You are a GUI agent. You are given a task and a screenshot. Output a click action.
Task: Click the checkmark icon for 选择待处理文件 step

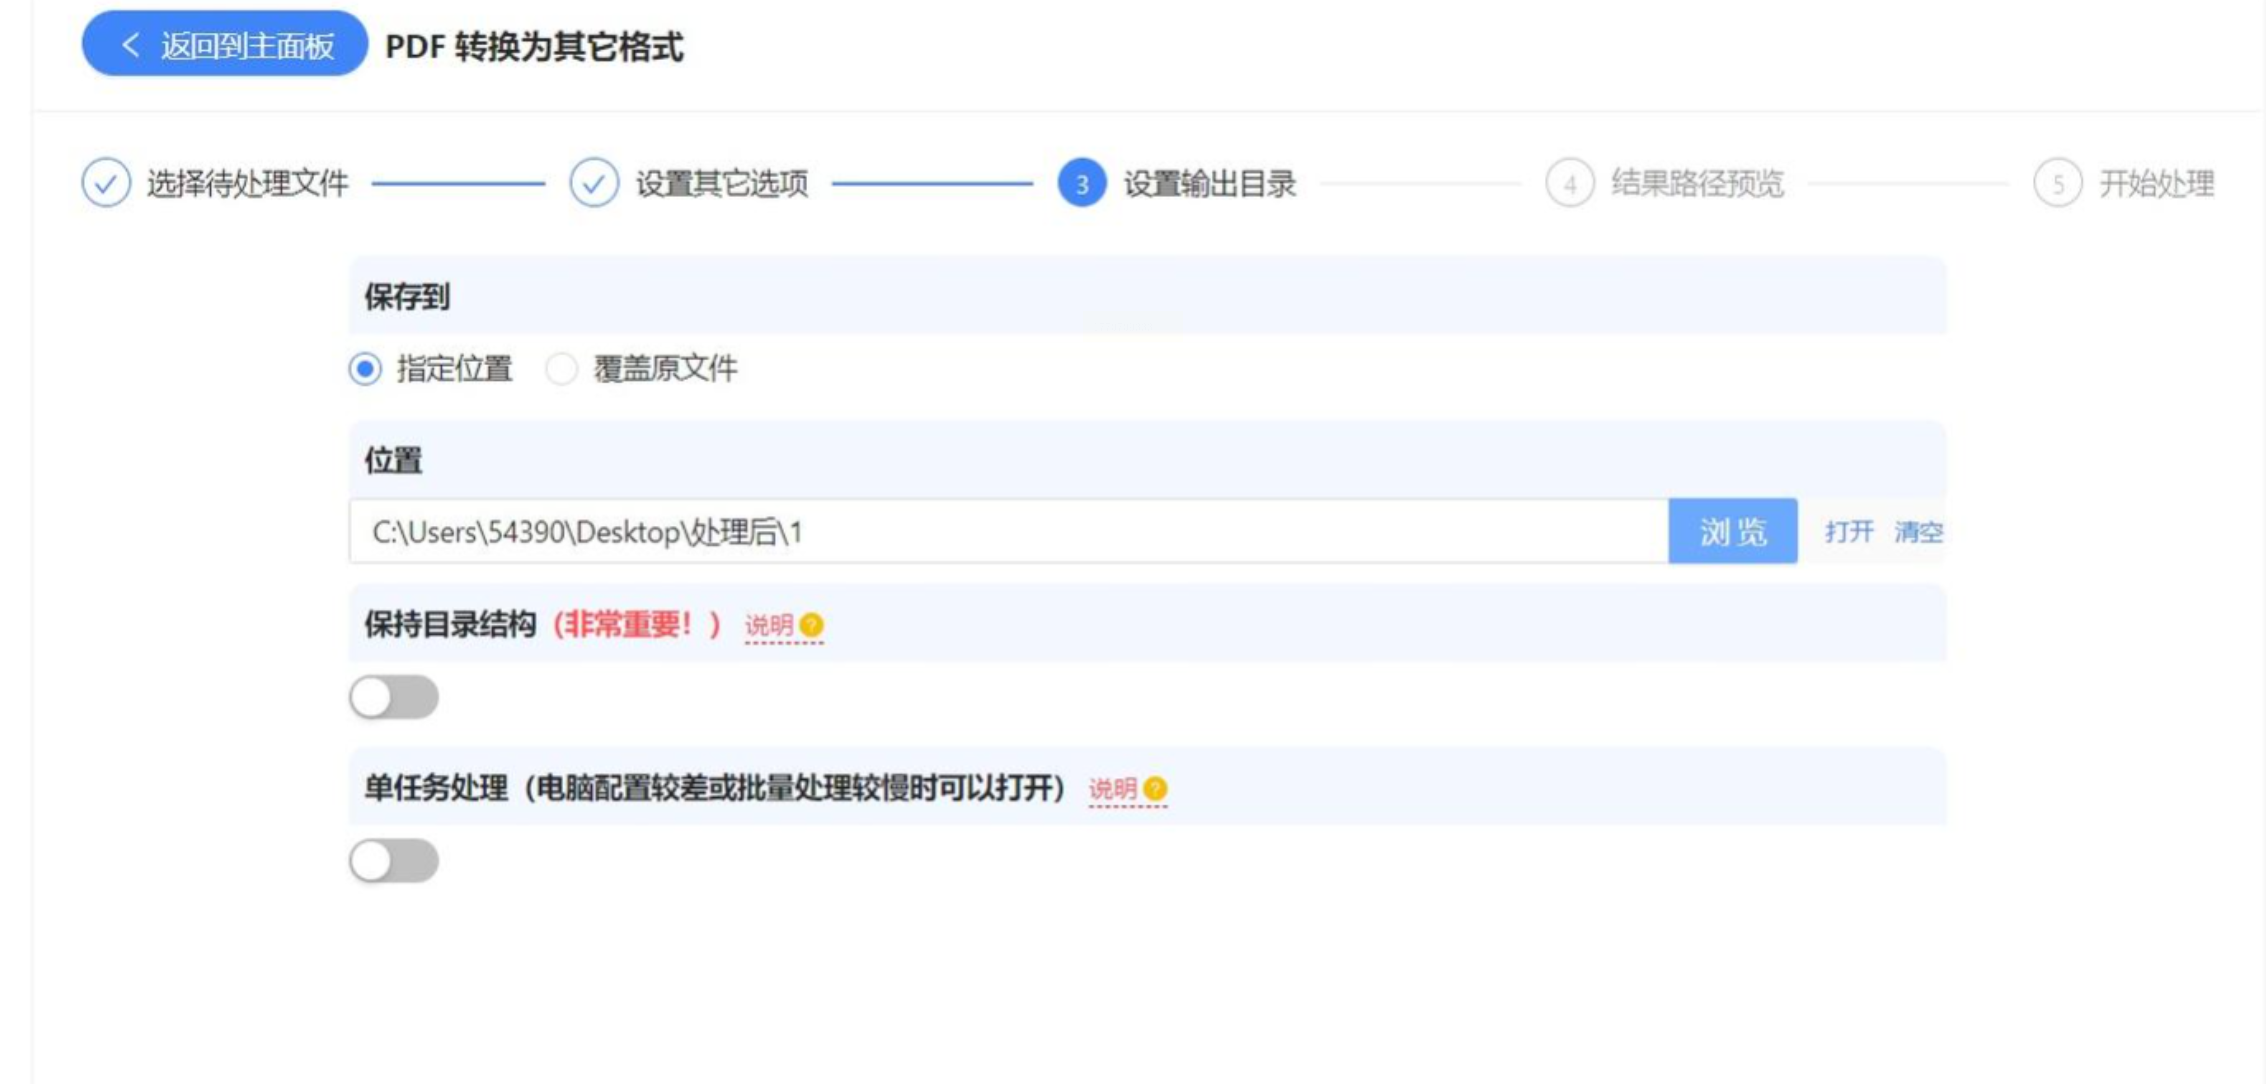click(106, 183)
